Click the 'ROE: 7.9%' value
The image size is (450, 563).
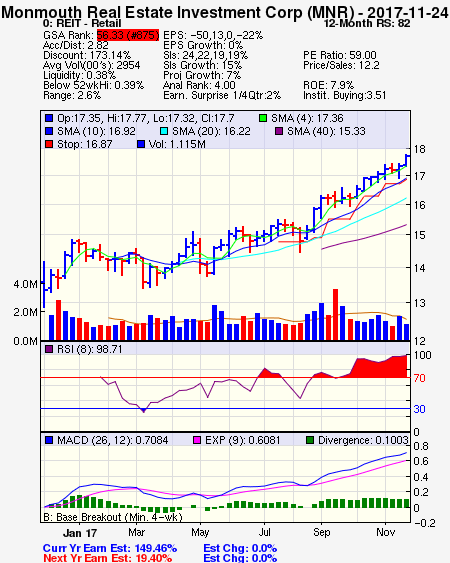tap(329, 85)
